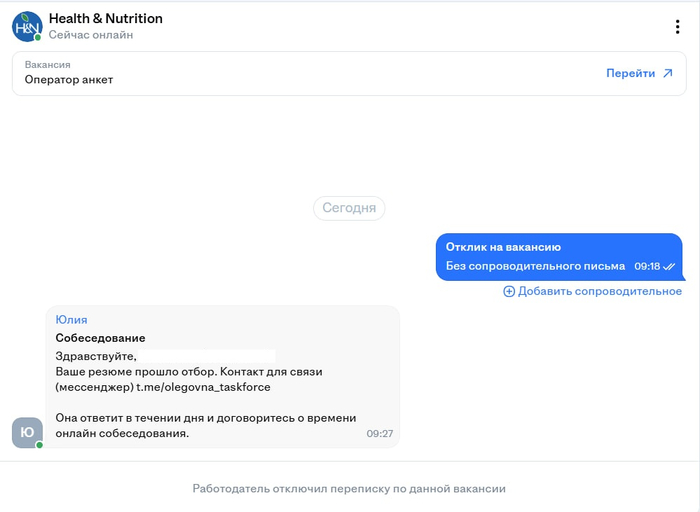
Task: Click the Health & Nutrition chat title
Action: [105, 18]
